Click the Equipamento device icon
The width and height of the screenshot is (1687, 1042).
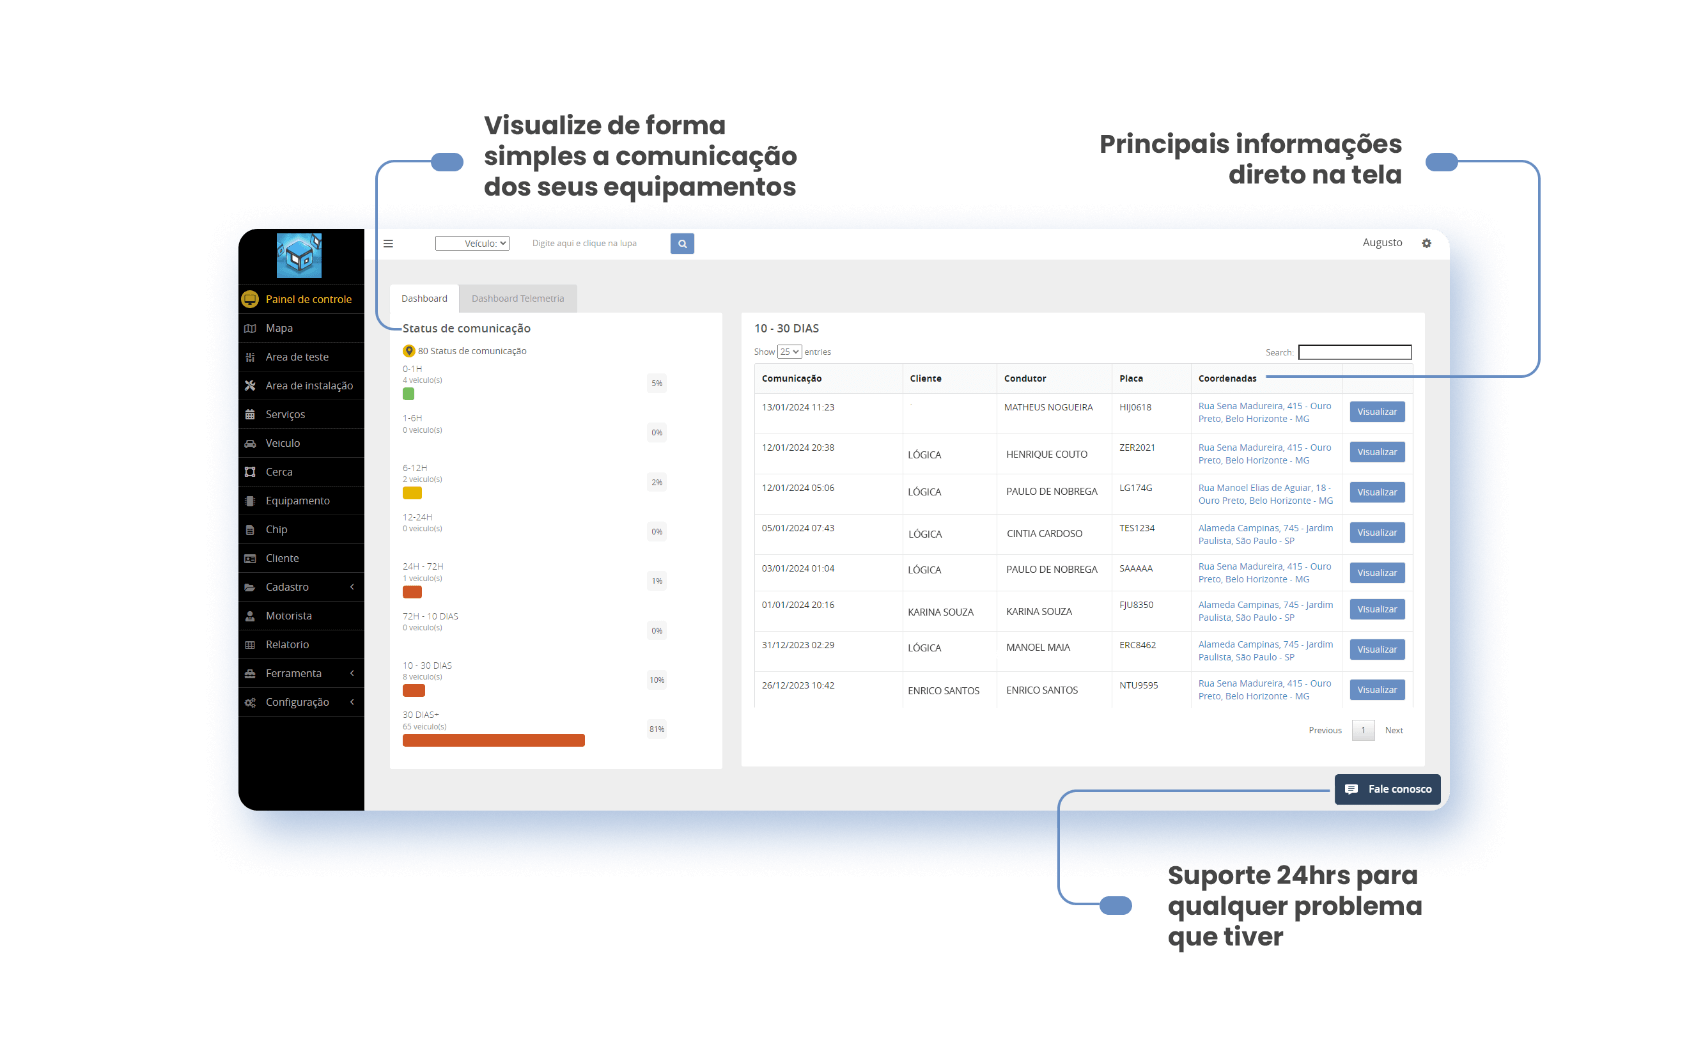[x=250, y=501]
